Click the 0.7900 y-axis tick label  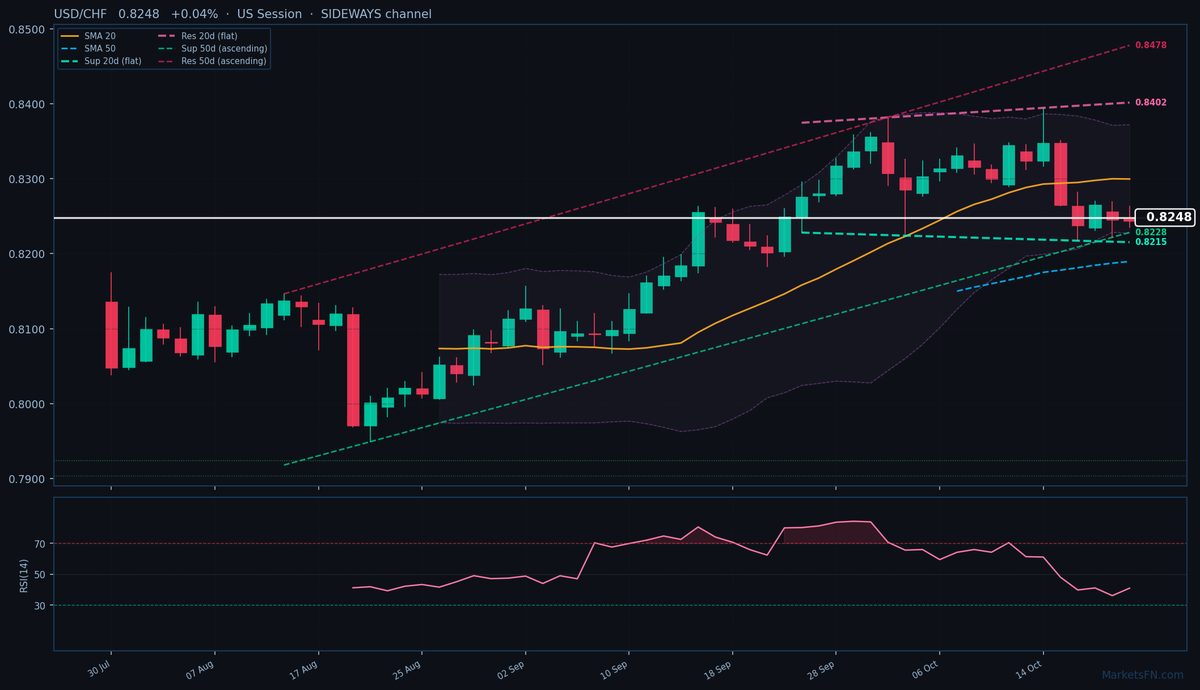(25, 480)
